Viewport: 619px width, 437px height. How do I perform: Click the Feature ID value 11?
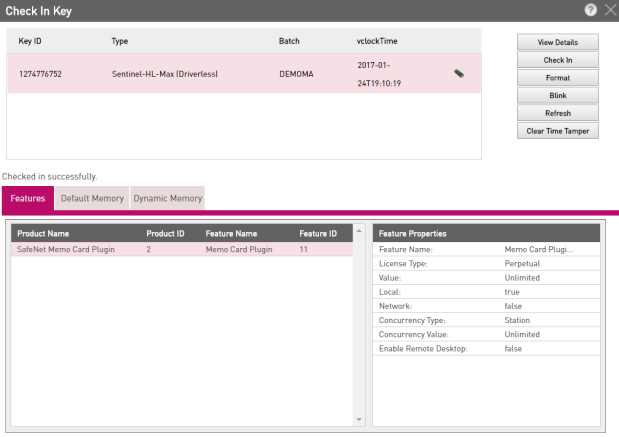pyautogui.click(x=303, y=249)
